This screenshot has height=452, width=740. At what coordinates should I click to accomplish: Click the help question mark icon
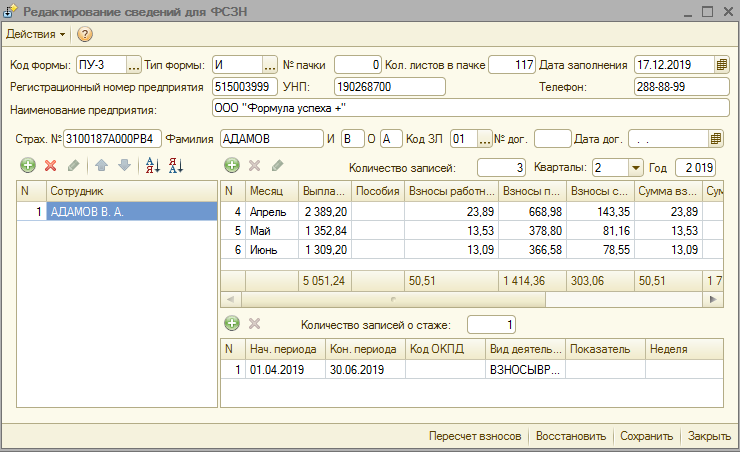85,35
